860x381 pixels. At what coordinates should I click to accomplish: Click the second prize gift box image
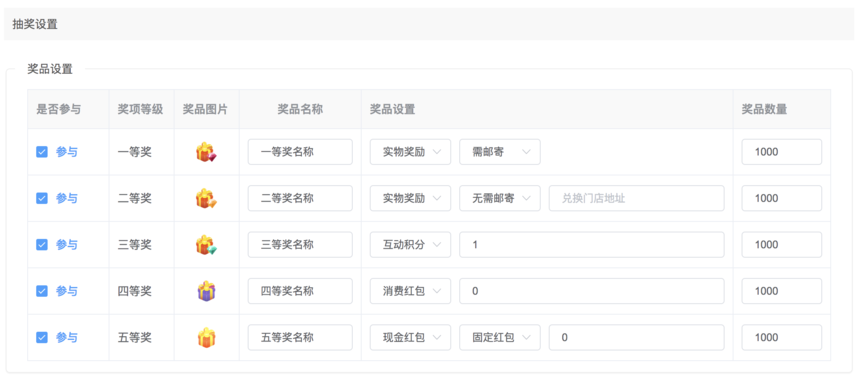pyautogui.click(x=206, y=198)
